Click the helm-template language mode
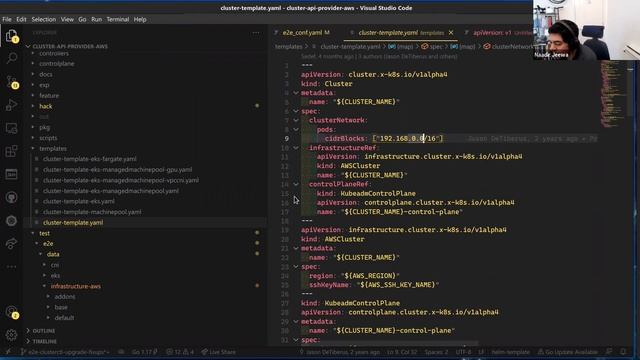The height and width of the screenshot is (360, 640). tap(511, 352)
